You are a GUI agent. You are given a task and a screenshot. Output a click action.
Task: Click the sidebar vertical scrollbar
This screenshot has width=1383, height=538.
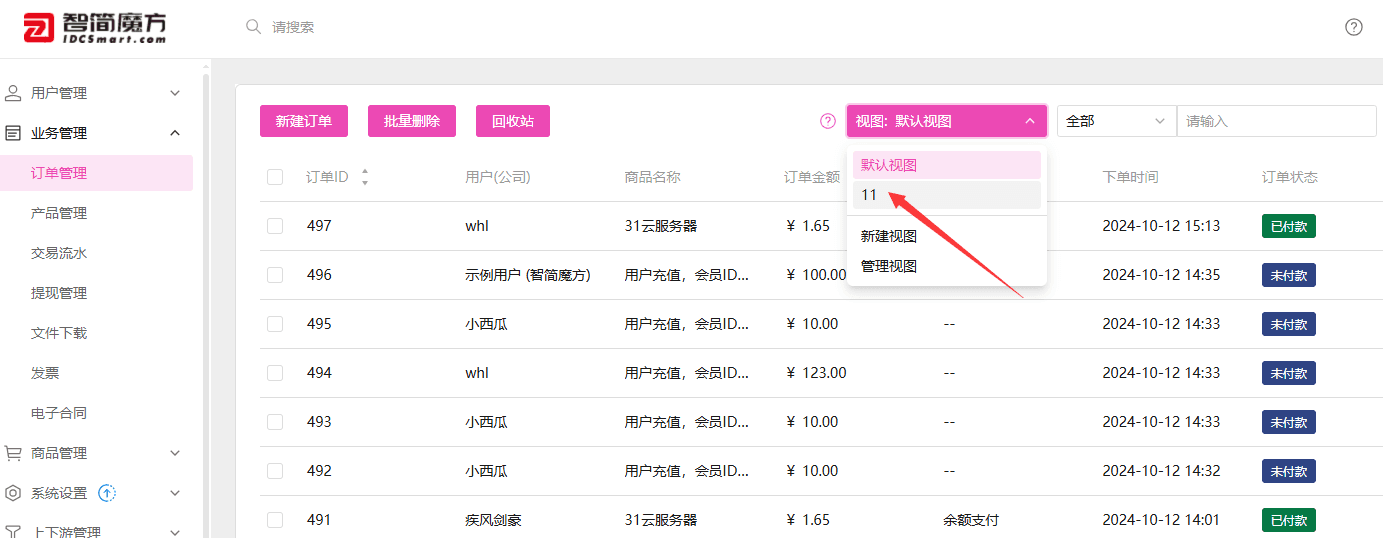206,300
